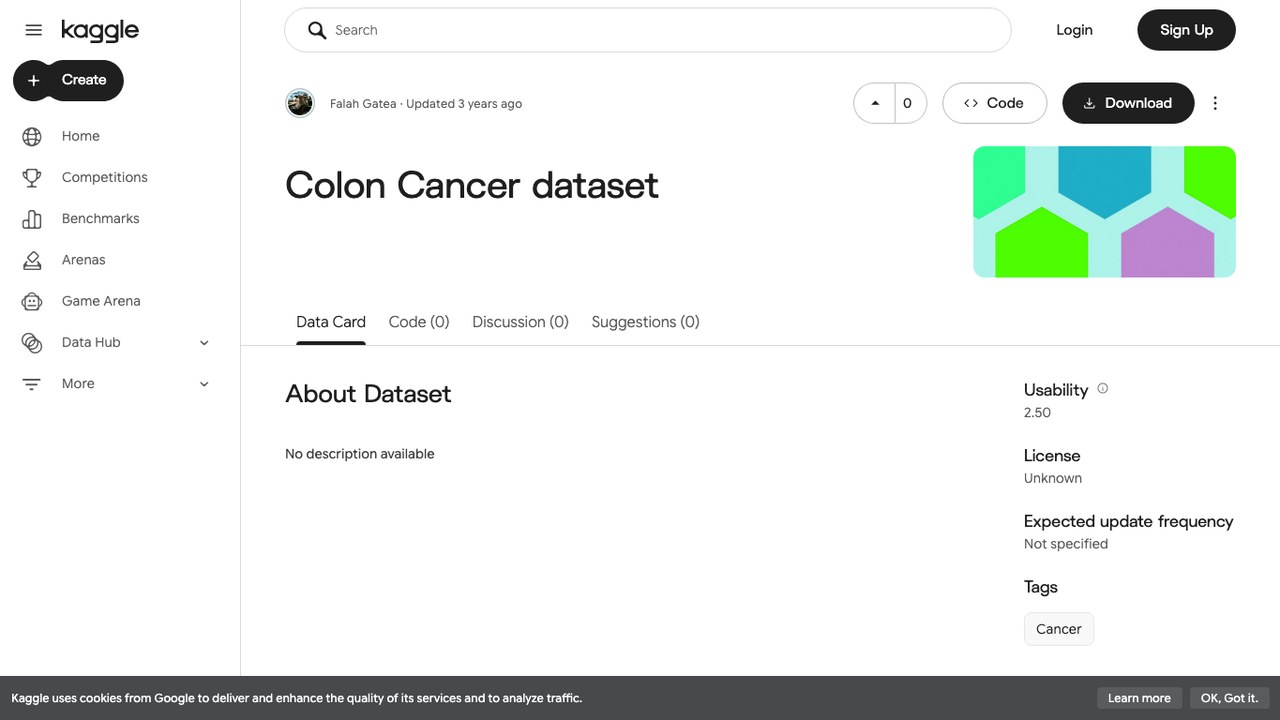
Task: Open the Suggestions (0) tab
Action: 645,322
